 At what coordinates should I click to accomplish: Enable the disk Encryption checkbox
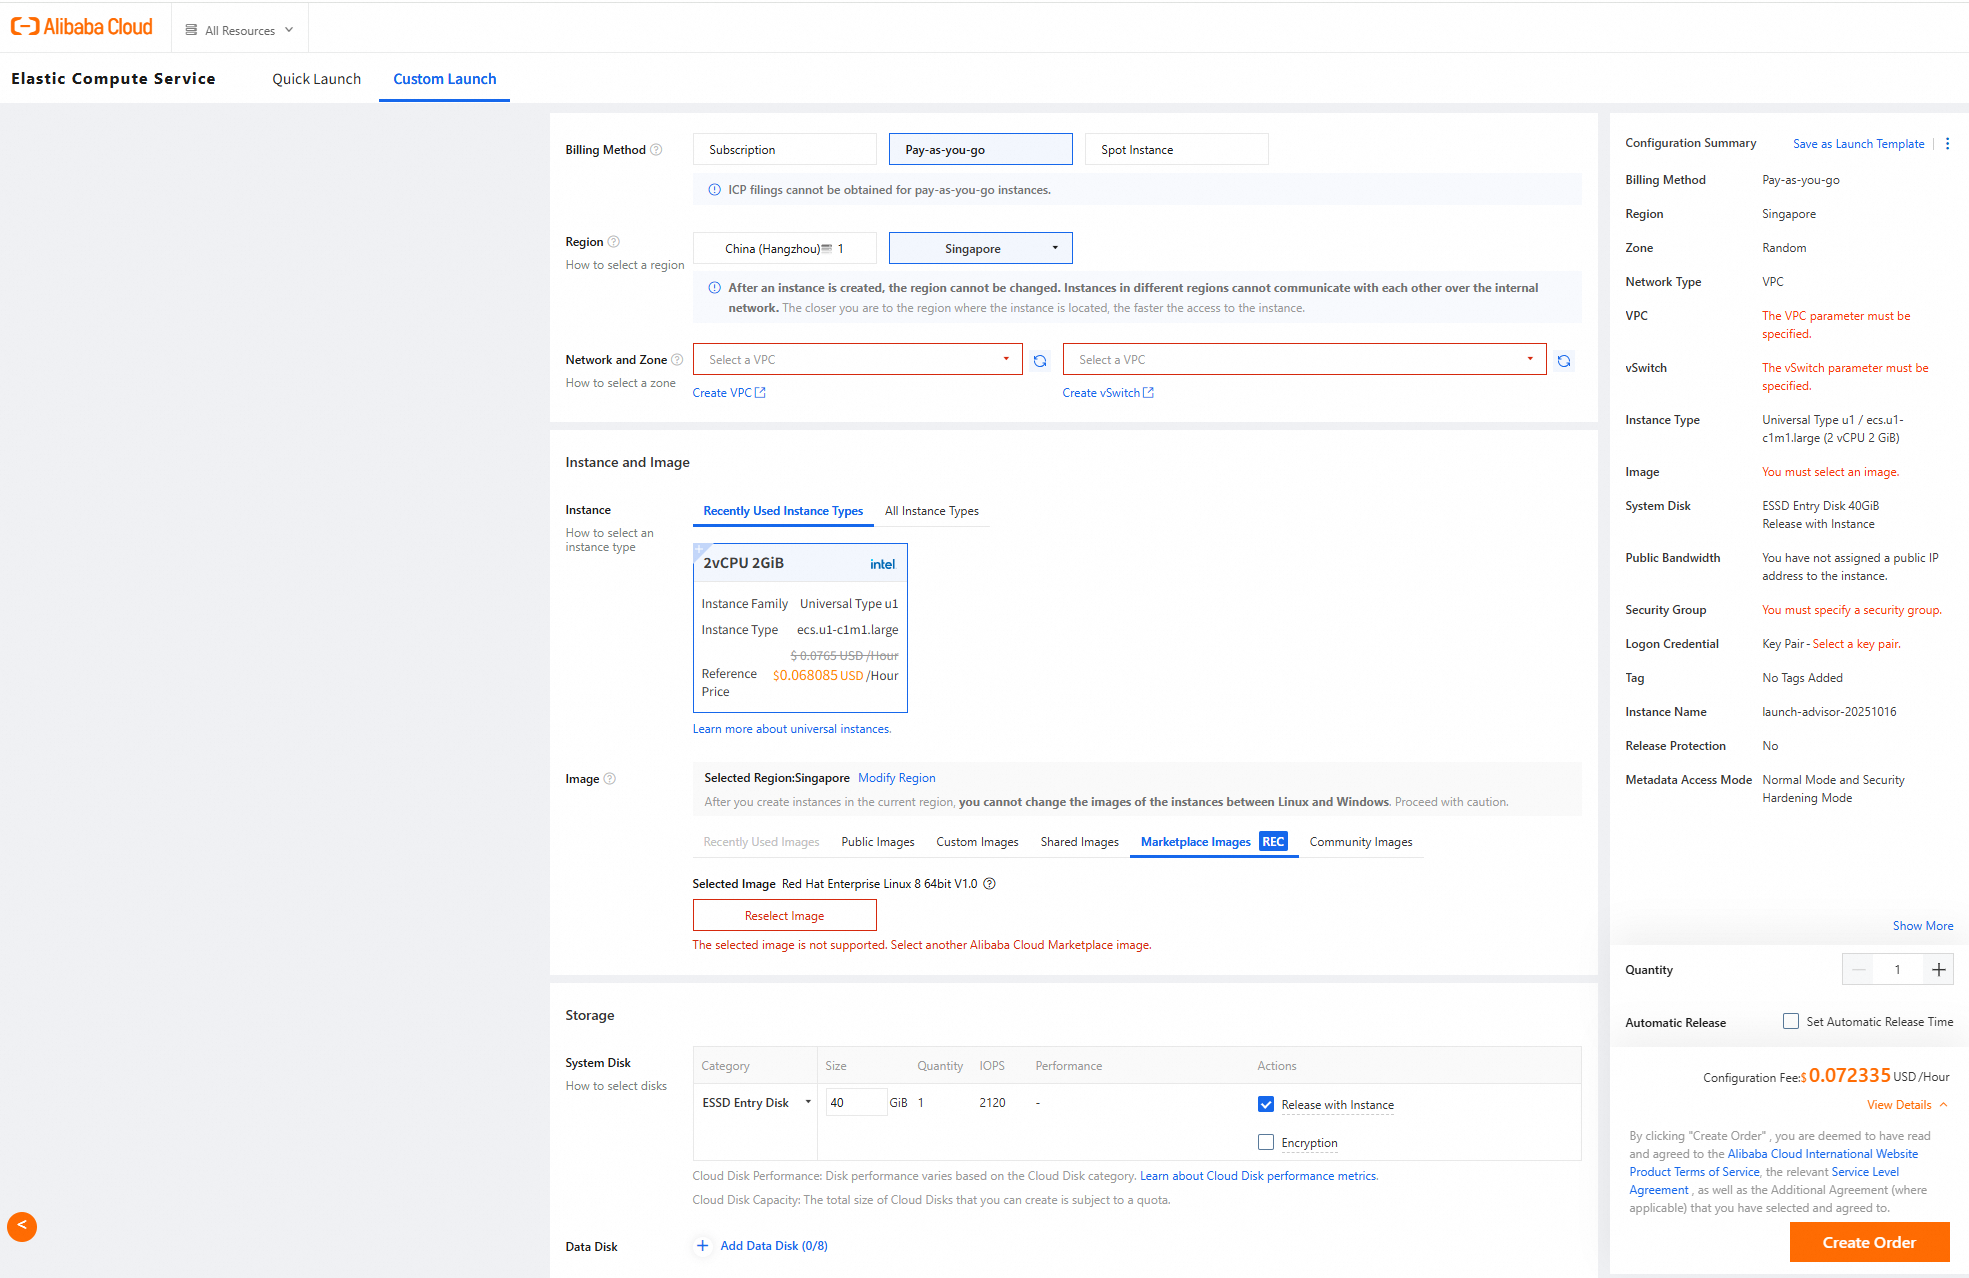pyautogui.click(x=1266, y=1142)
